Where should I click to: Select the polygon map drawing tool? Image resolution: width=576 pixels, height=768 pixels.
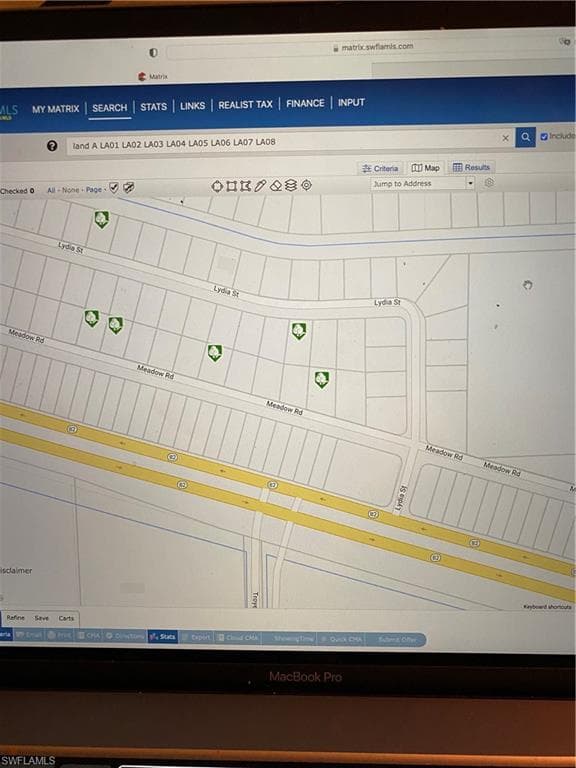pos(246,186)
